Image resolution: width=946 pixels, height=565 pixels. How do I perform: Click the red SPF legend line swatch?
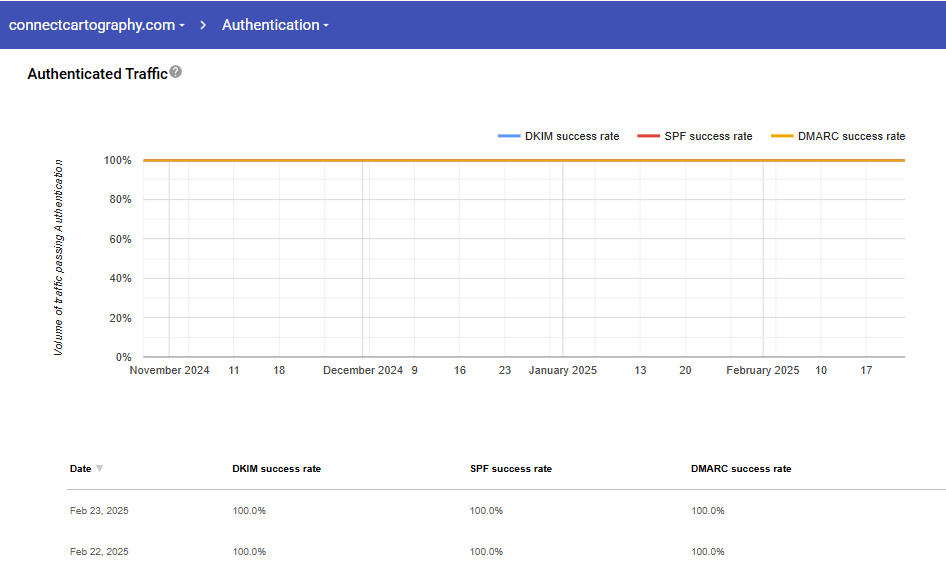pyautogui.click(x=648, y=136)
